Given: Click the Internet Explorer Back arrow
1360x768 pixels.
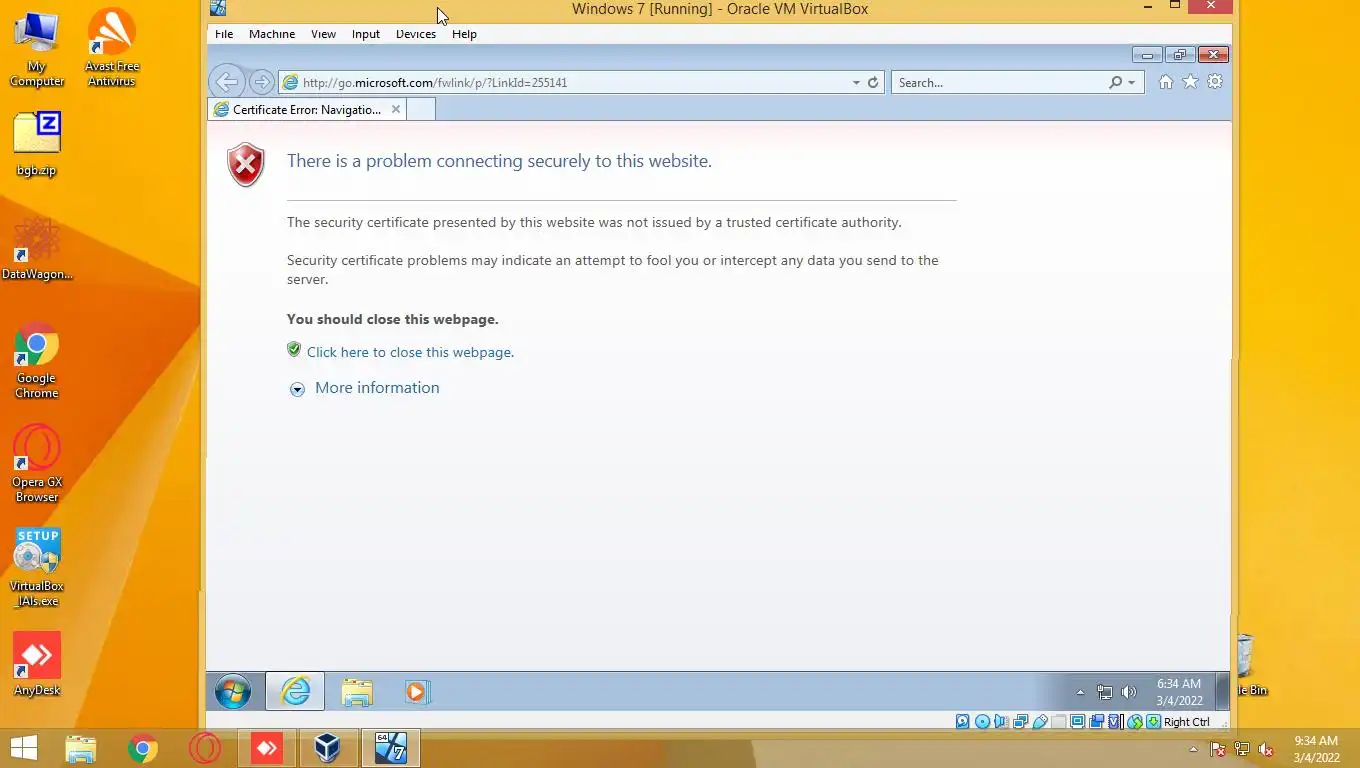Looking at the screenshot, I should click(x=227, y=82).
